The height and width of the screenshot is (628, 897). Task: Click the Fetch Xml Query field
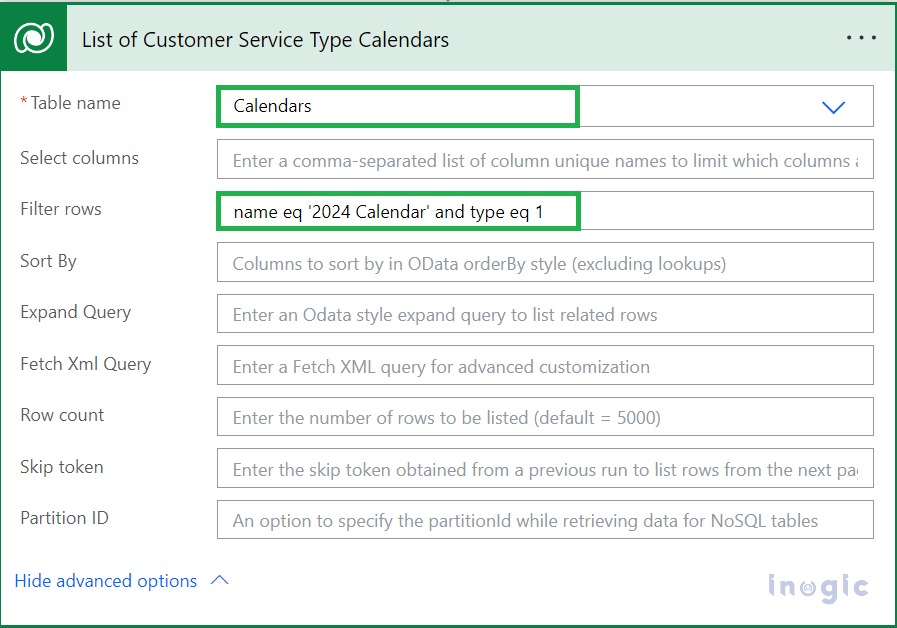click(545, 365)
